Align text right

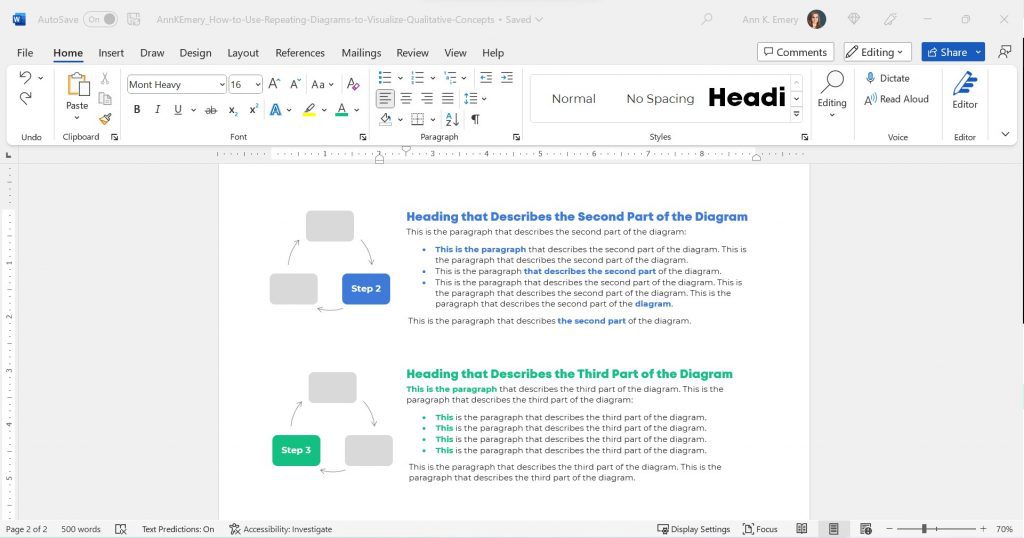pyautogui.click(x=427, y=99)
